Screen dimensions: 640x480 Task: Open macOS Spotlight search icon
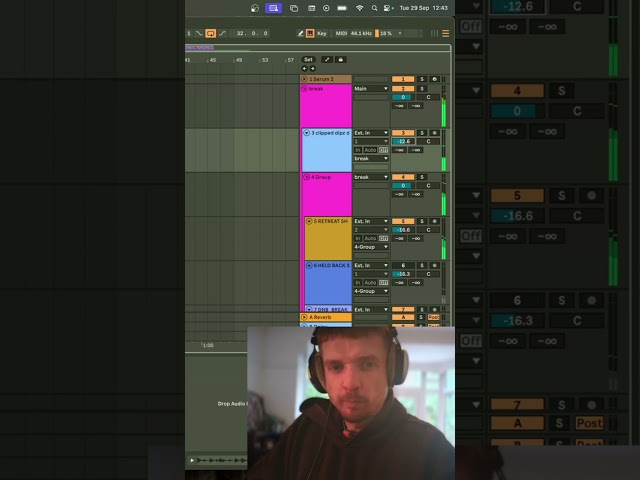tap(374, 8)
